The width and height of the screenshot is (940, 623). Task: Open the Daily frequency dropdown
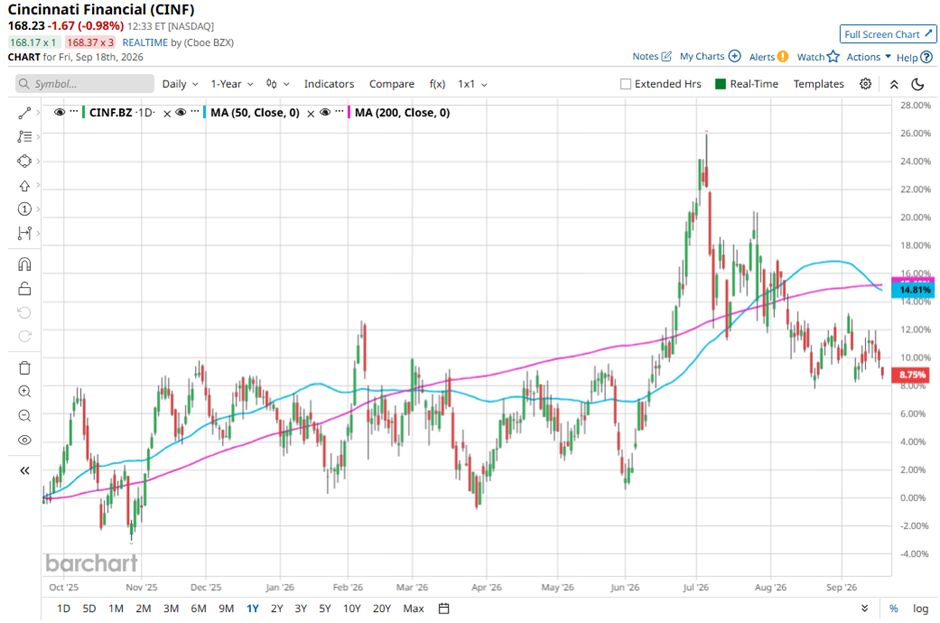[180, 84]
